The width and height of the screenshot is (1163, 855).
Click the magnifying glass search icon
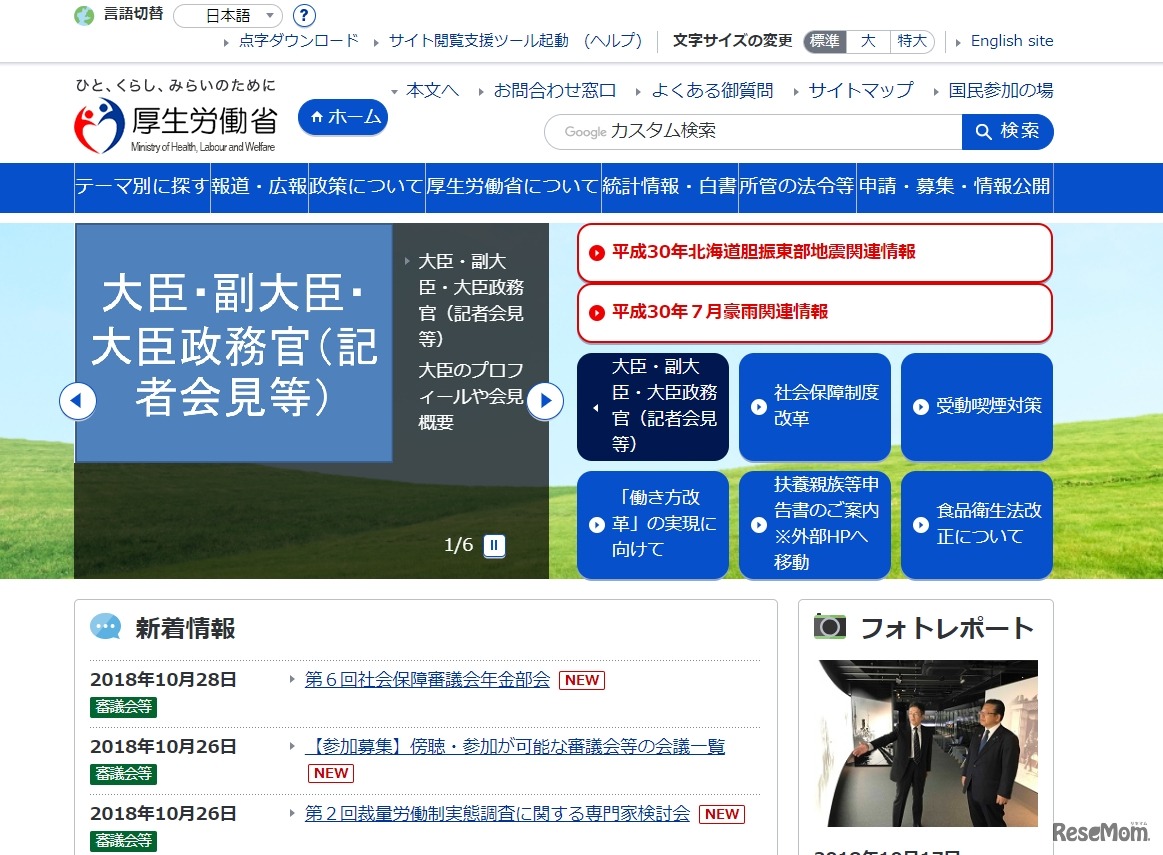pos(986,131)
